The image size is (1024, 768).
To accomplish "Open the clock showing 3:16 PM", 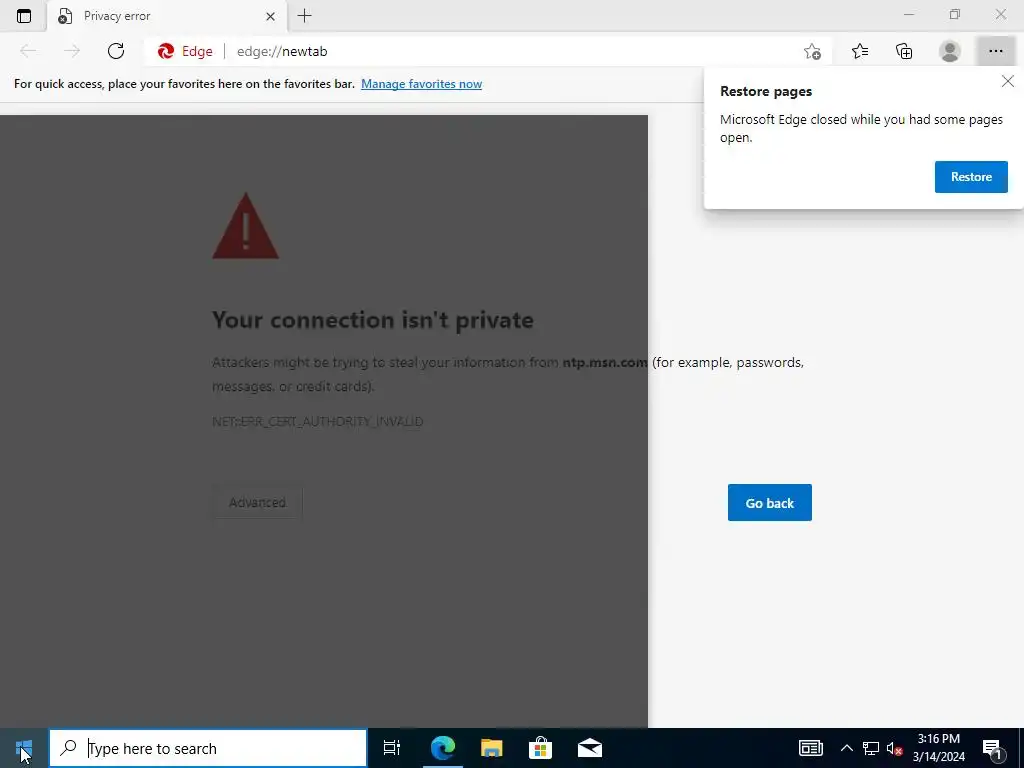I will tap(938, 748).
